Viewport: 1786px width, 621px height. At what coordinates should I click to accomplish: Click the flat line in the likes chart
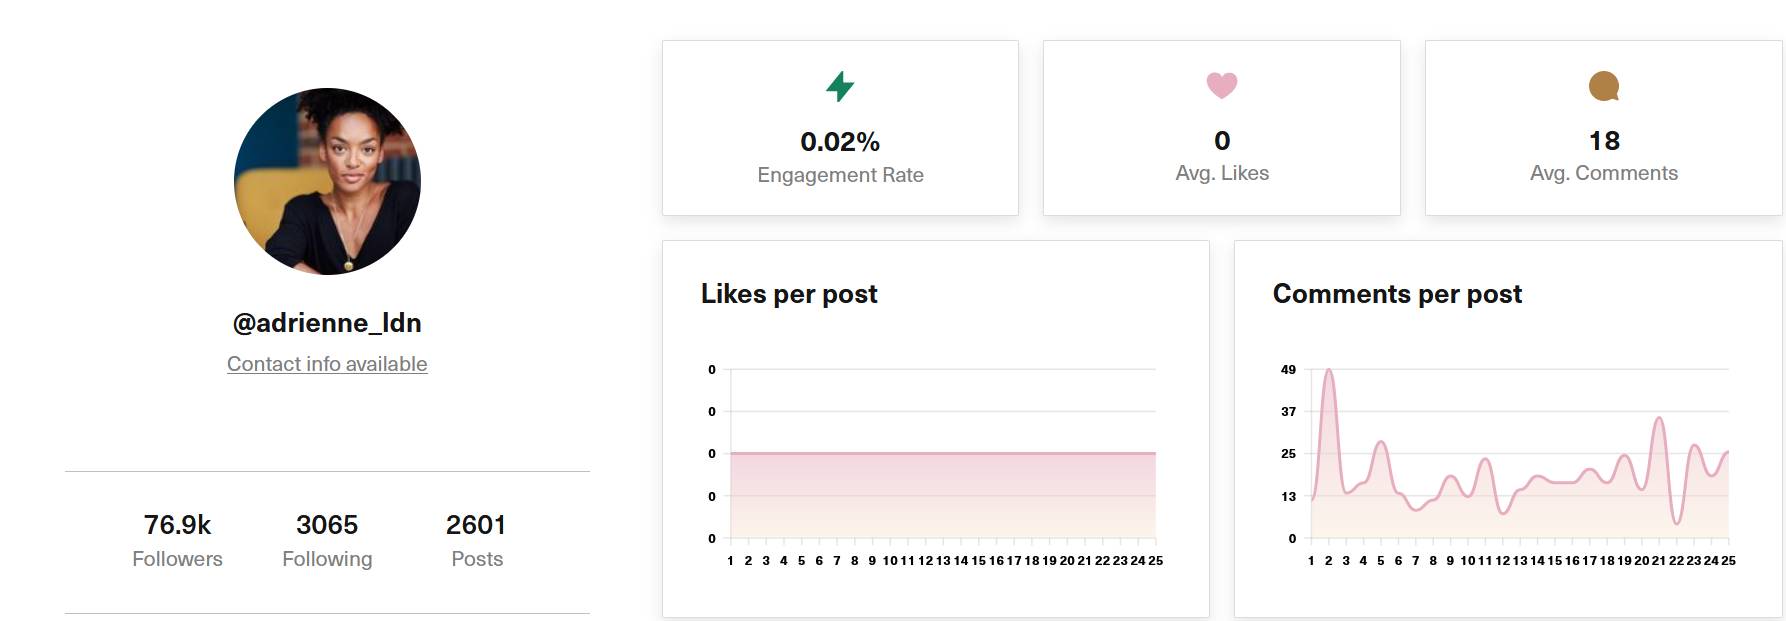[x=943, y=453]
